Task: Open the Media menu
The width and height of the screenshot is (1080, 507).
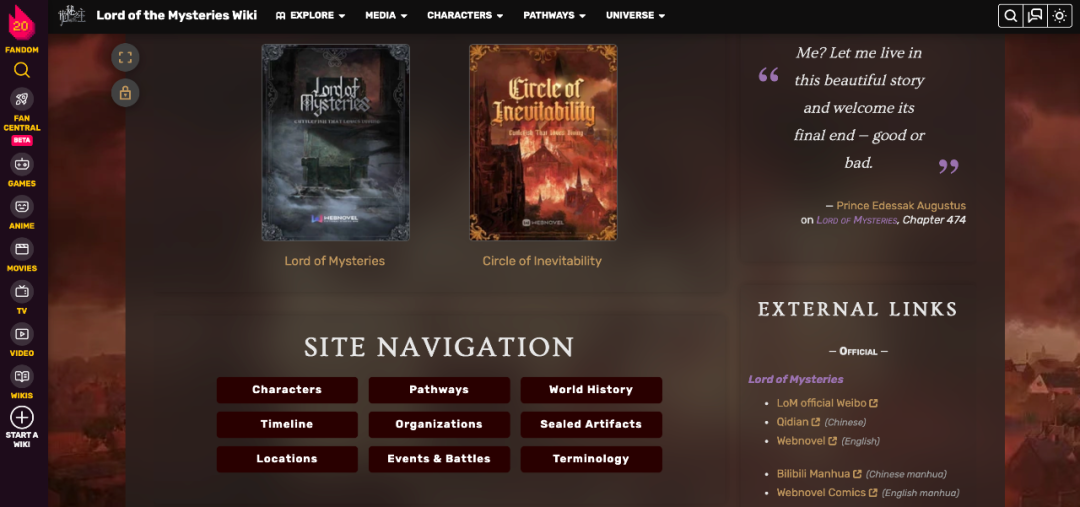Action: pos(386,15)
